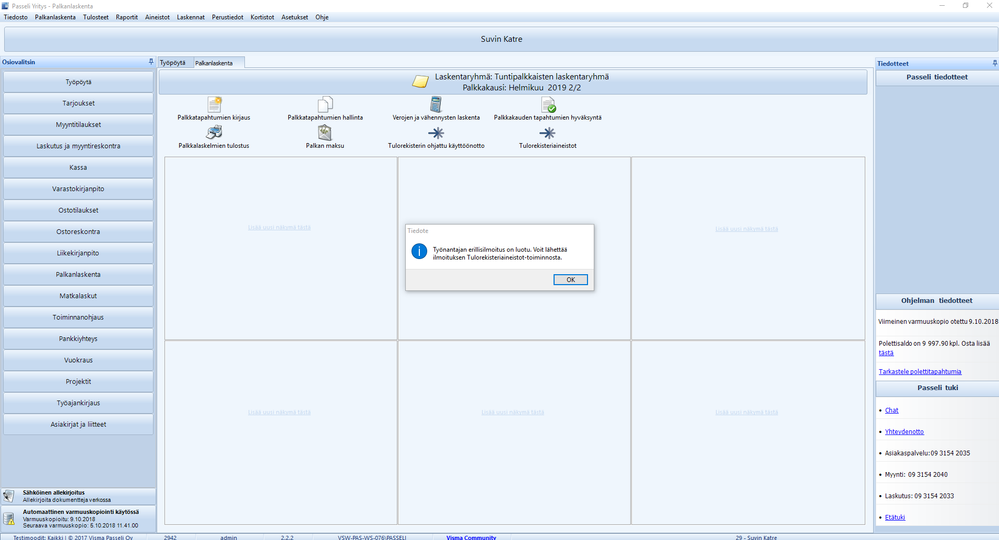Screen dimensions: 999x540
Task: Open Vuokraus section
Action: tap(78, 360)
